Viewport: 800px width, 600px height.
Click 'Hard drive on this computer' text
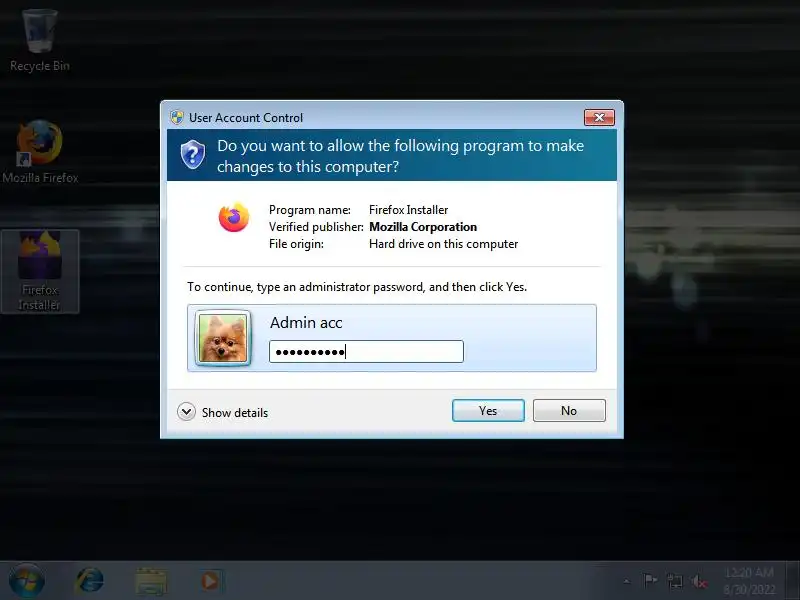pyautogui.click(x=443, y=244)
